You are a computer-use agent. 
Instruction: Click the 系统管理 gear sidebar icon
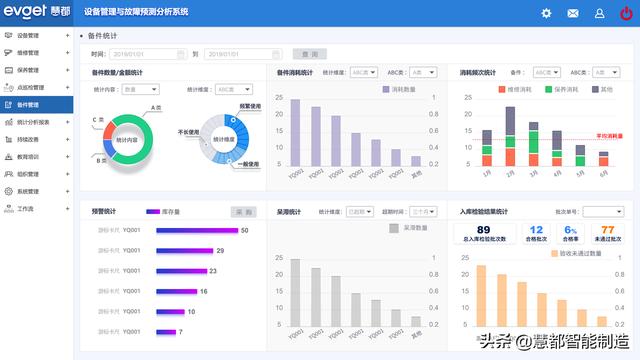coord(8,191)
